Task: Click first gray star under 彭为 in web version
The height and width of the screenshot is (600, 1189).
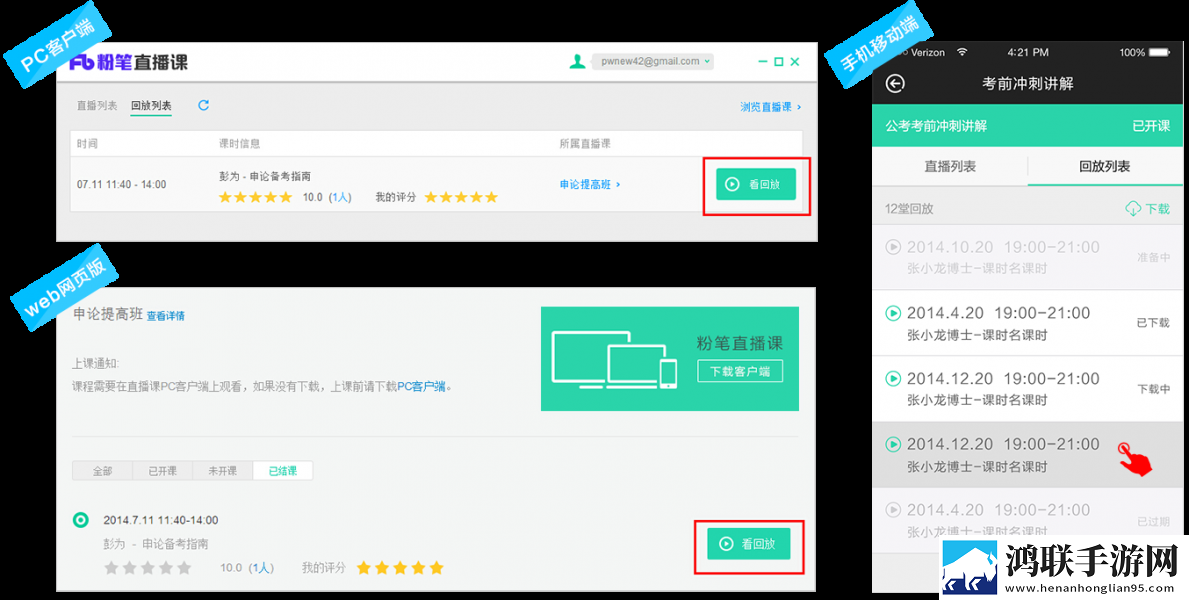Action: coord(111,567)
